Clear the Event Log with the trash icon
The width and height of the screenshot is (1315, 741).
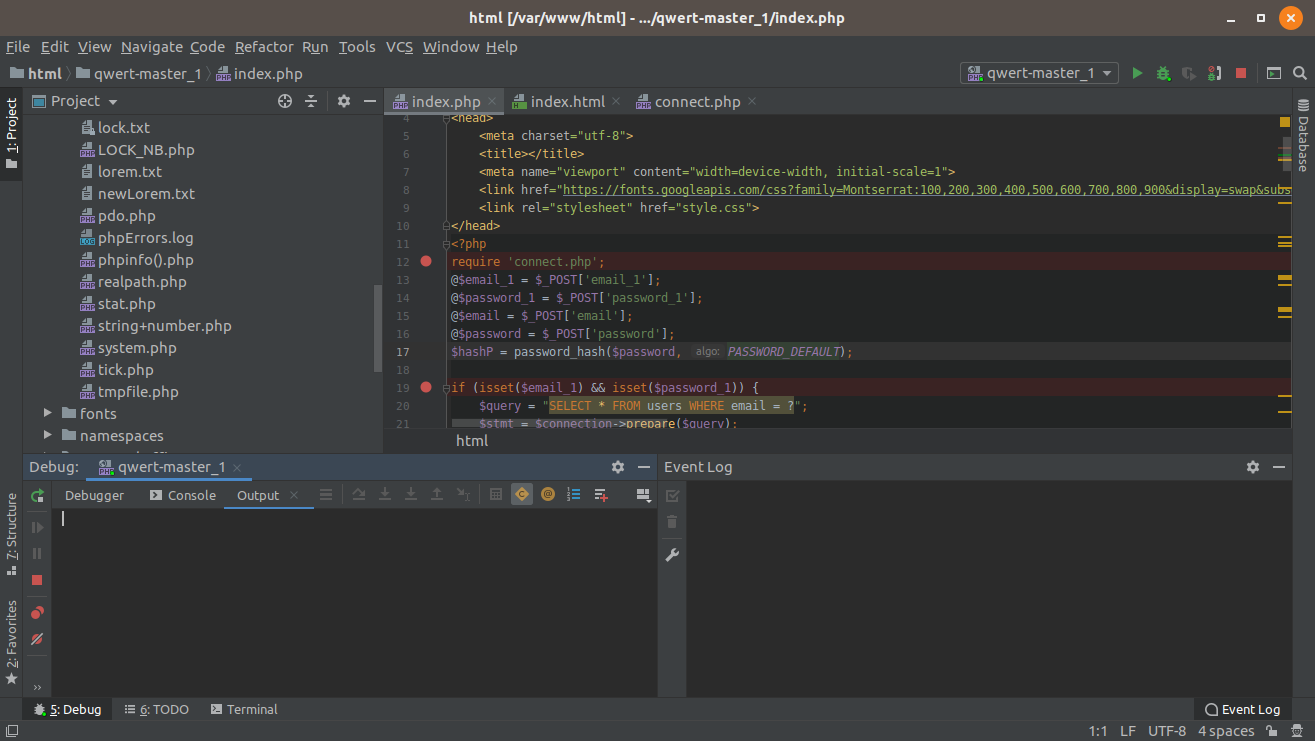672,522
